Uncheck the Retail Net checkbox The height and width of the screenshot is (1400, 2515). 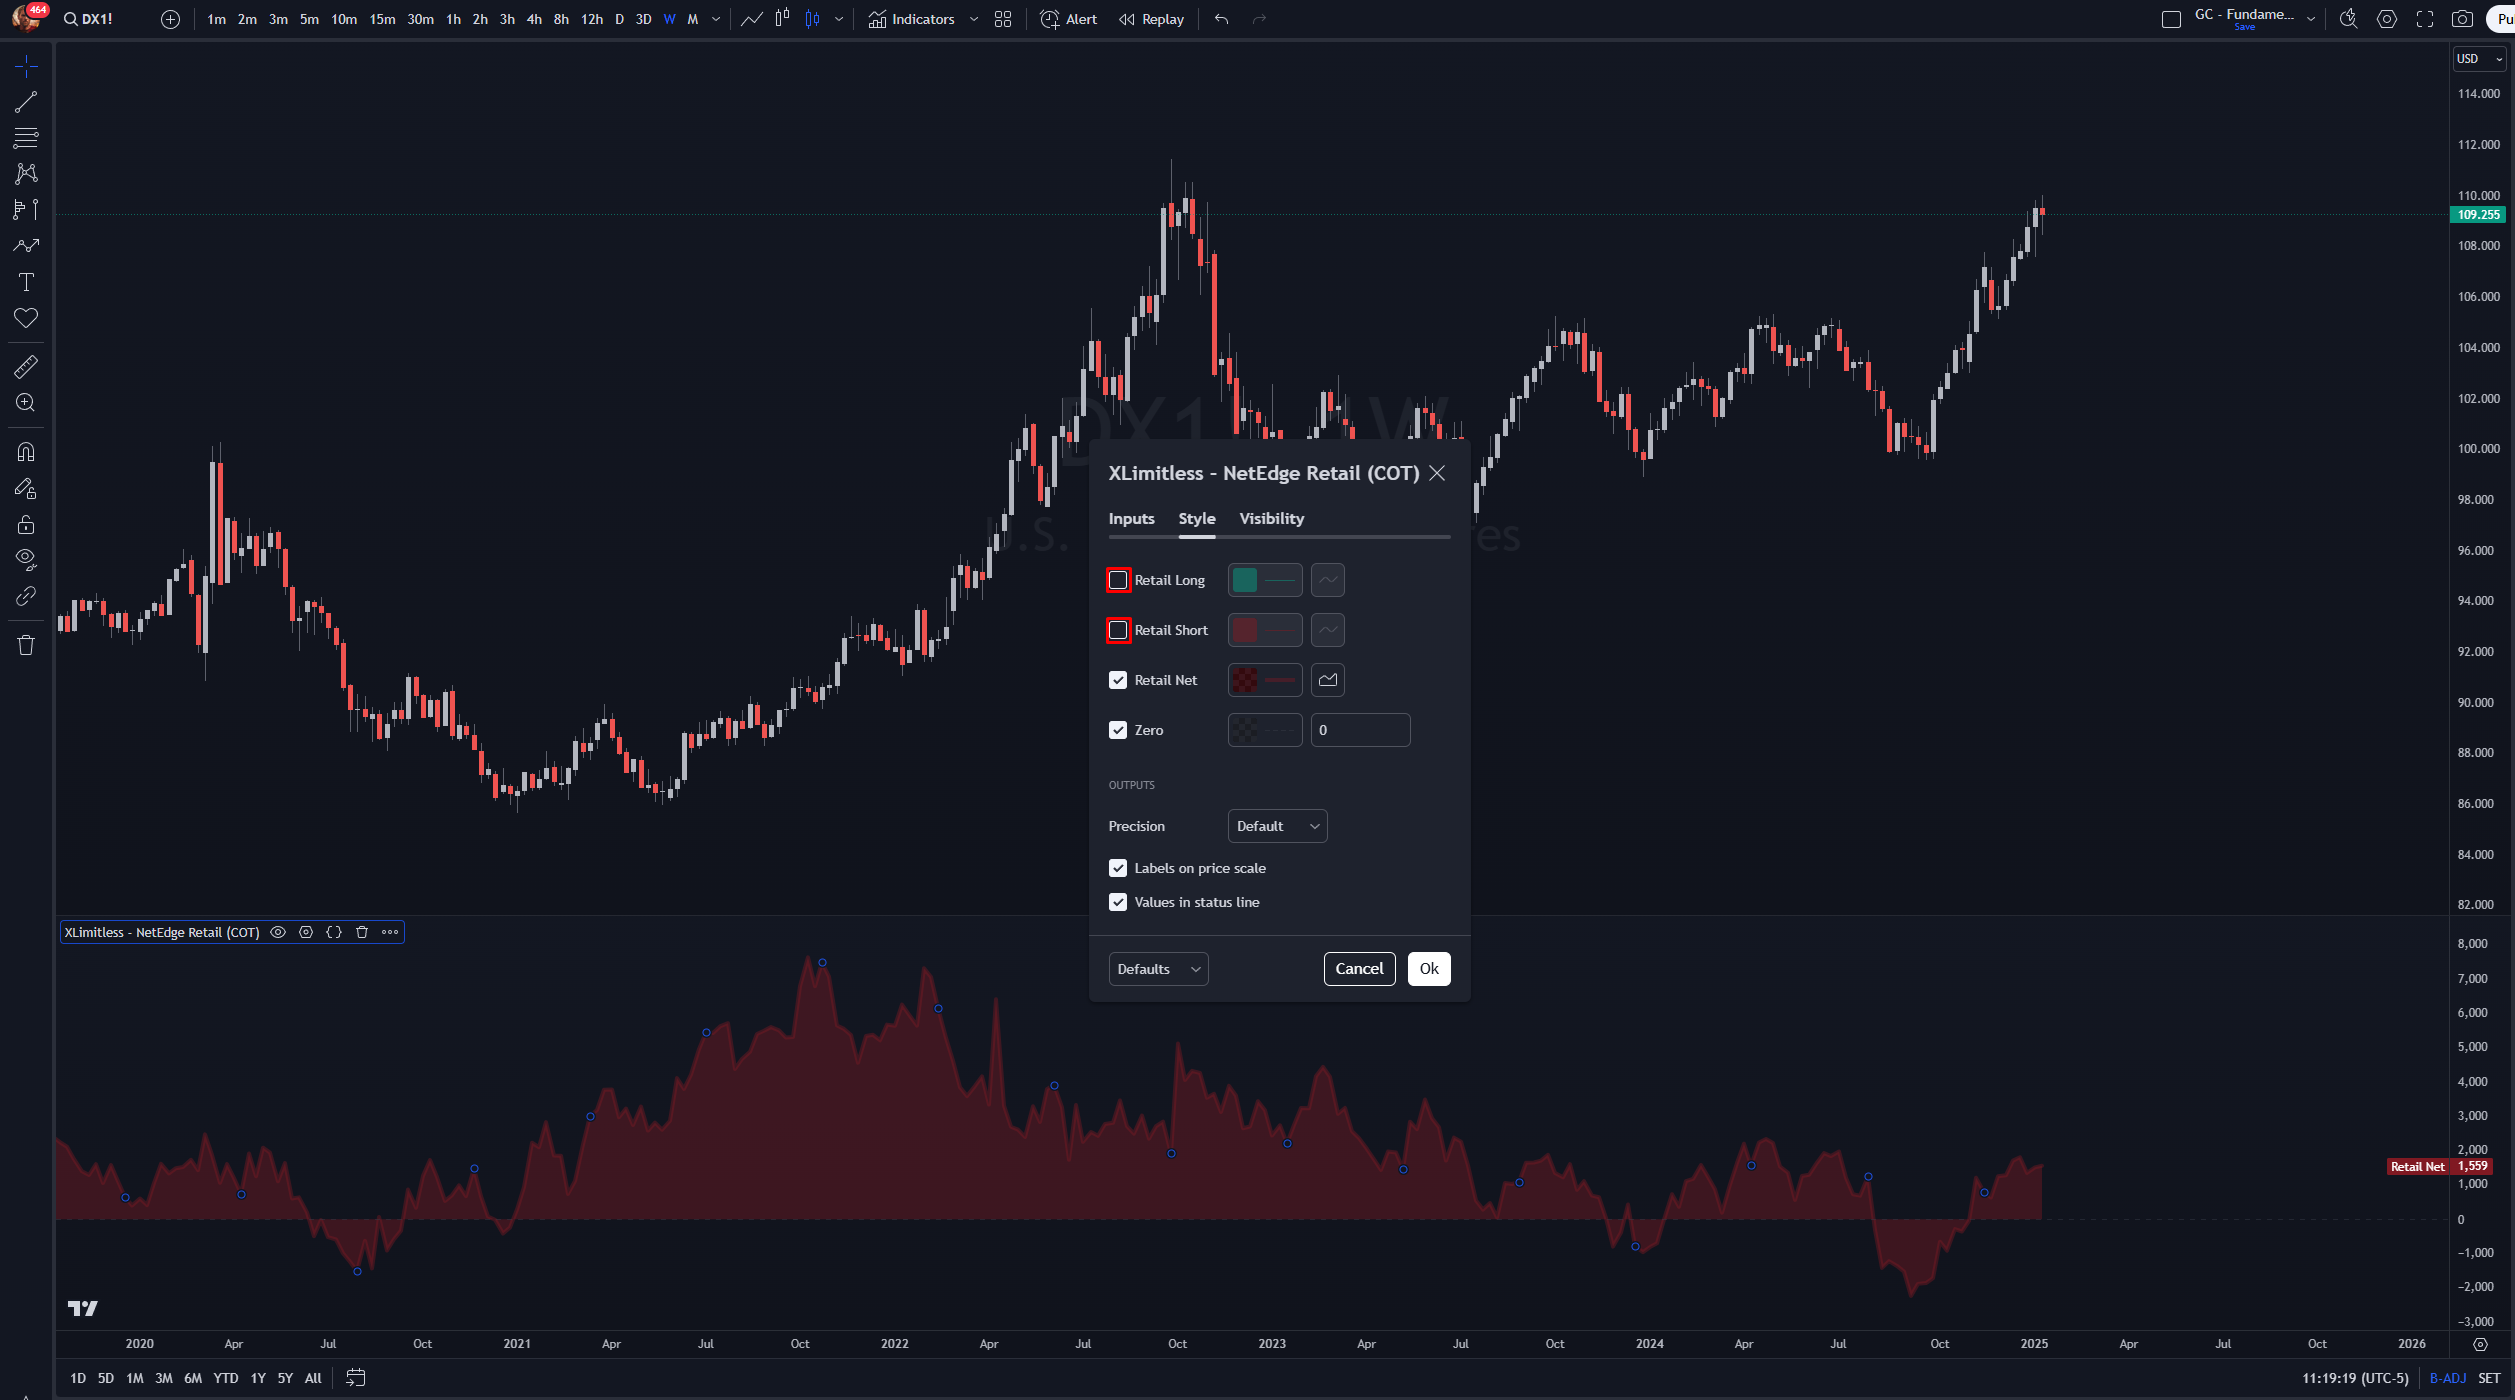click(1118, 680)
